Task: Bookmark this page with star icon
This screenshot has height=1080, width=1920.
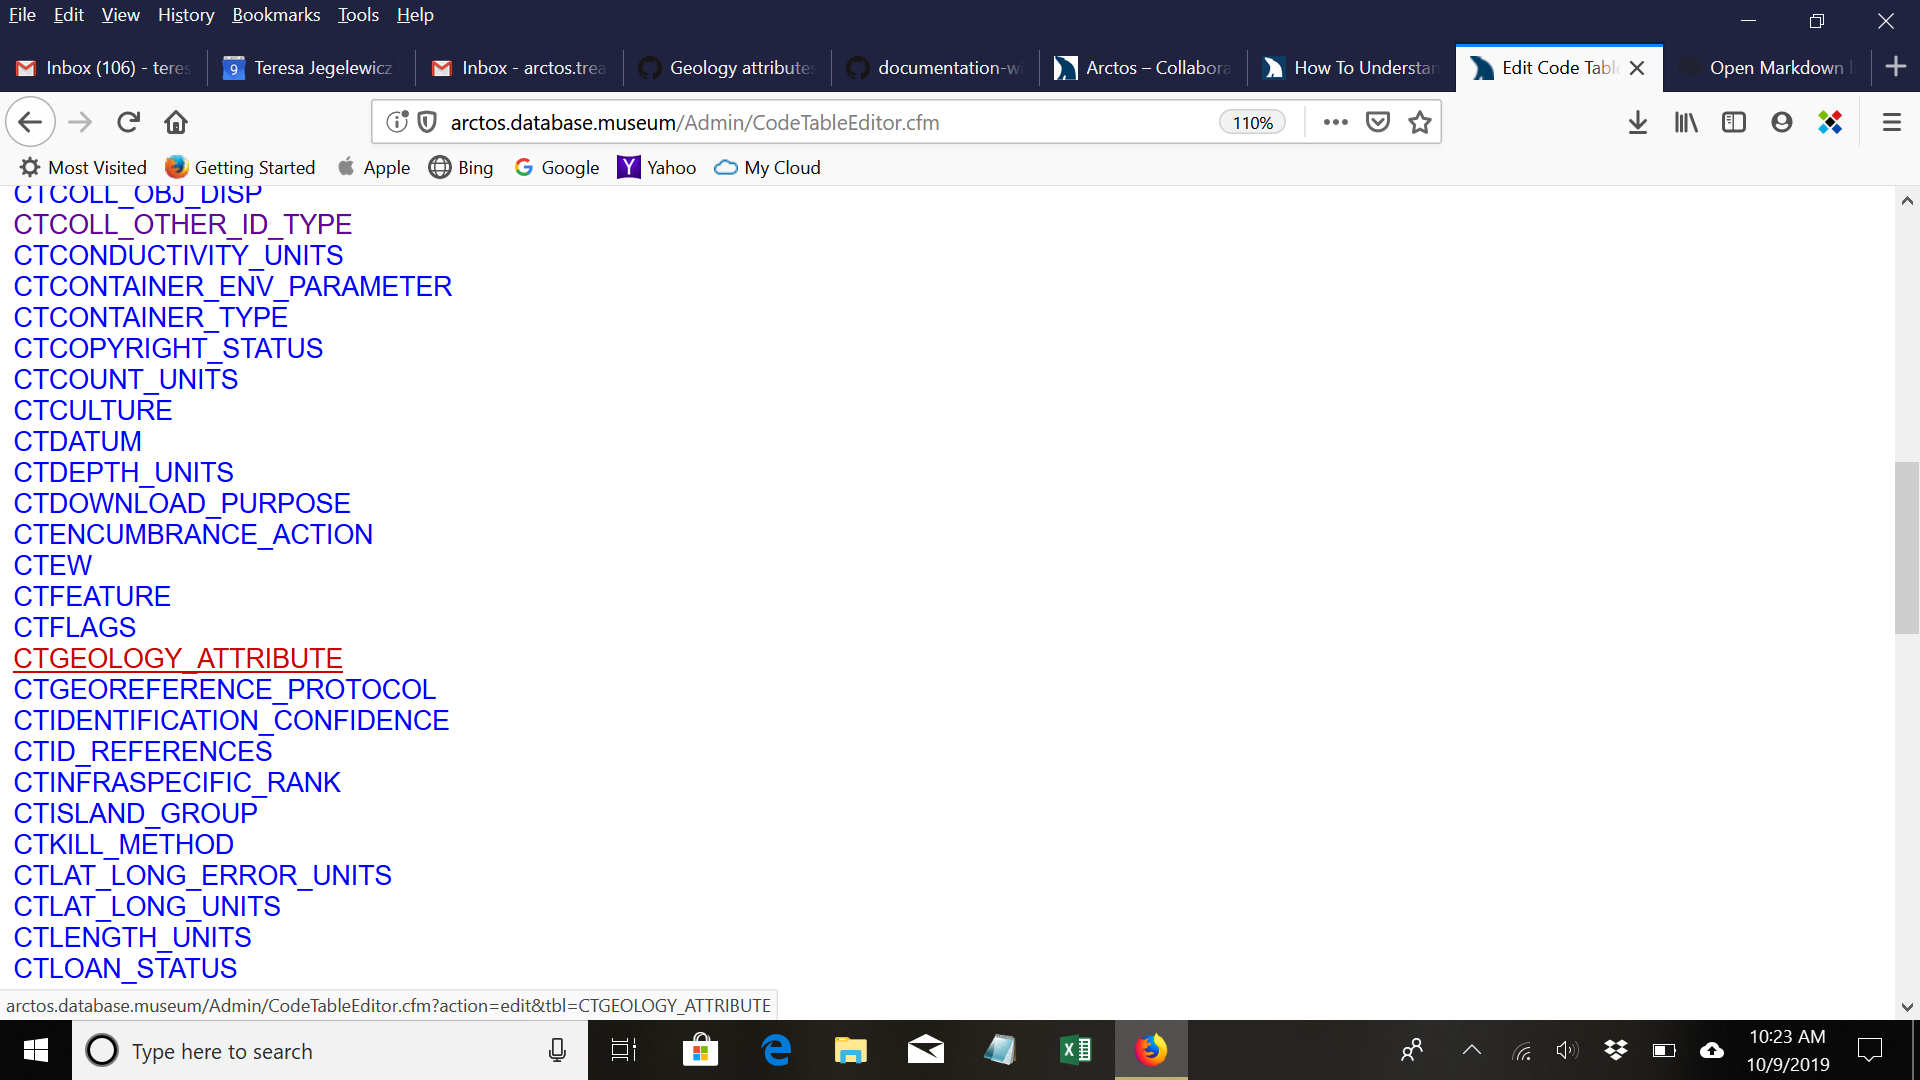Action: click(x=1419, y=122)
